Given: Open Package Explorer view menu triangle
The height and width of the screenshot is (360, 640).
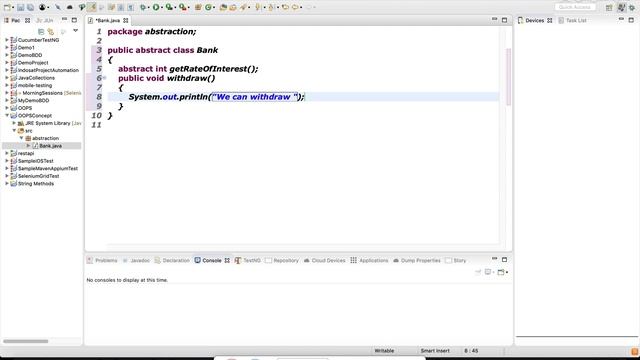Looking at the screenshot, I should point(76,31).
